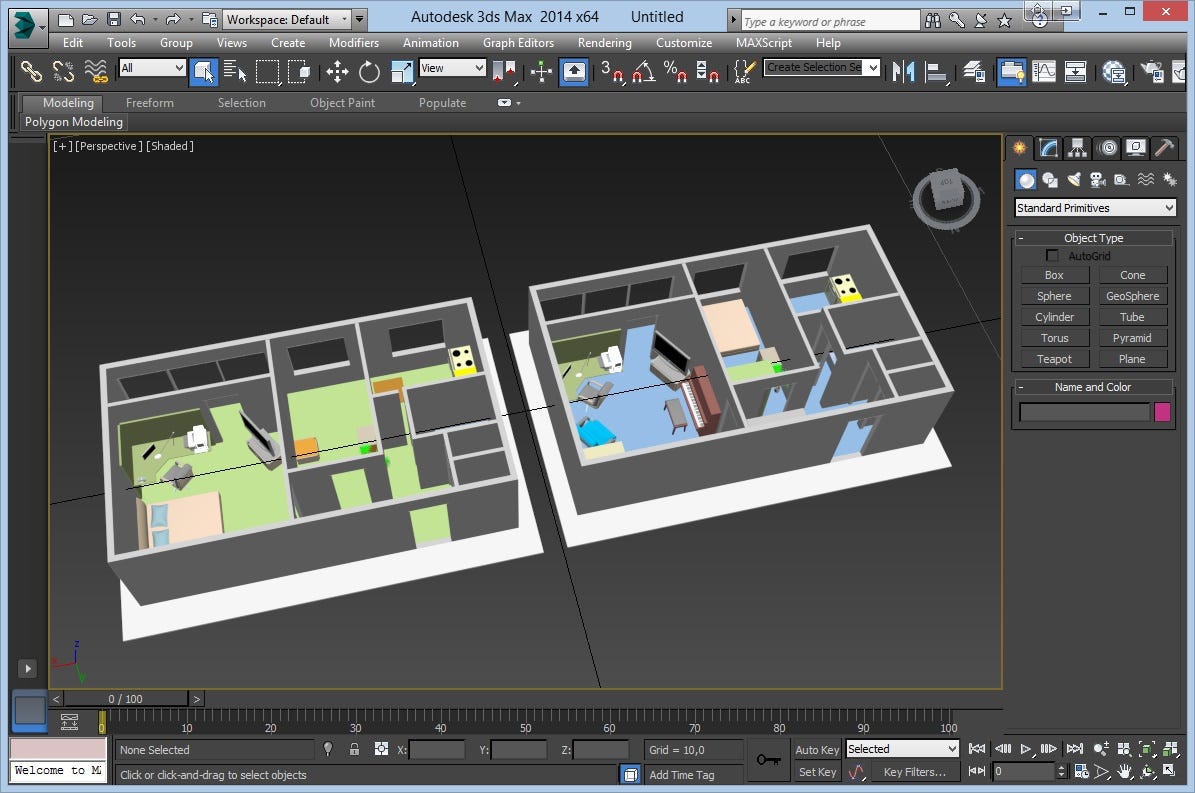Switch to Utilities command panel tab

[x=1164, y=148]
